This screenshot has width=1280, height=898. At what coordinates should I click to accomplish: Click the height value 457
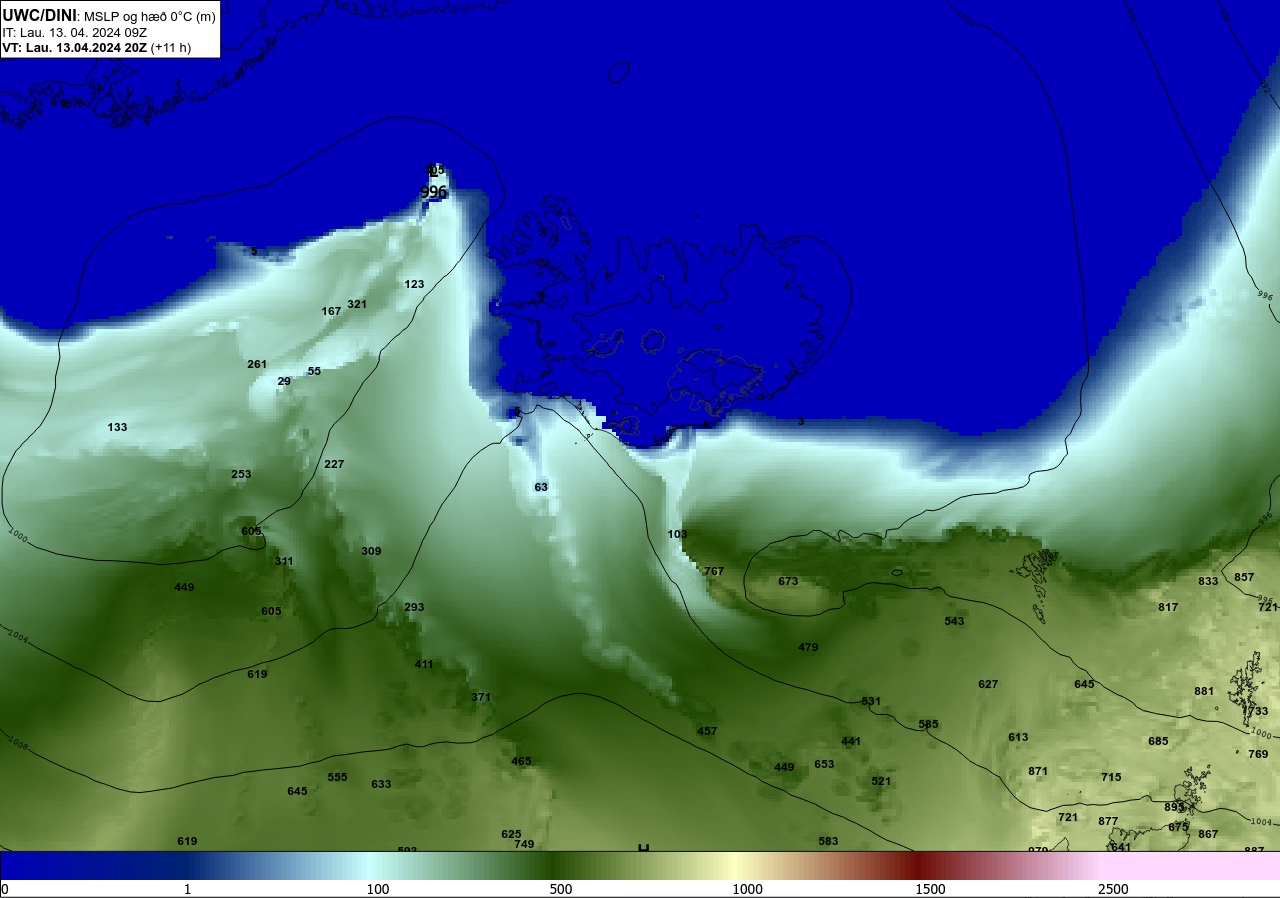[x=707, y=731]
